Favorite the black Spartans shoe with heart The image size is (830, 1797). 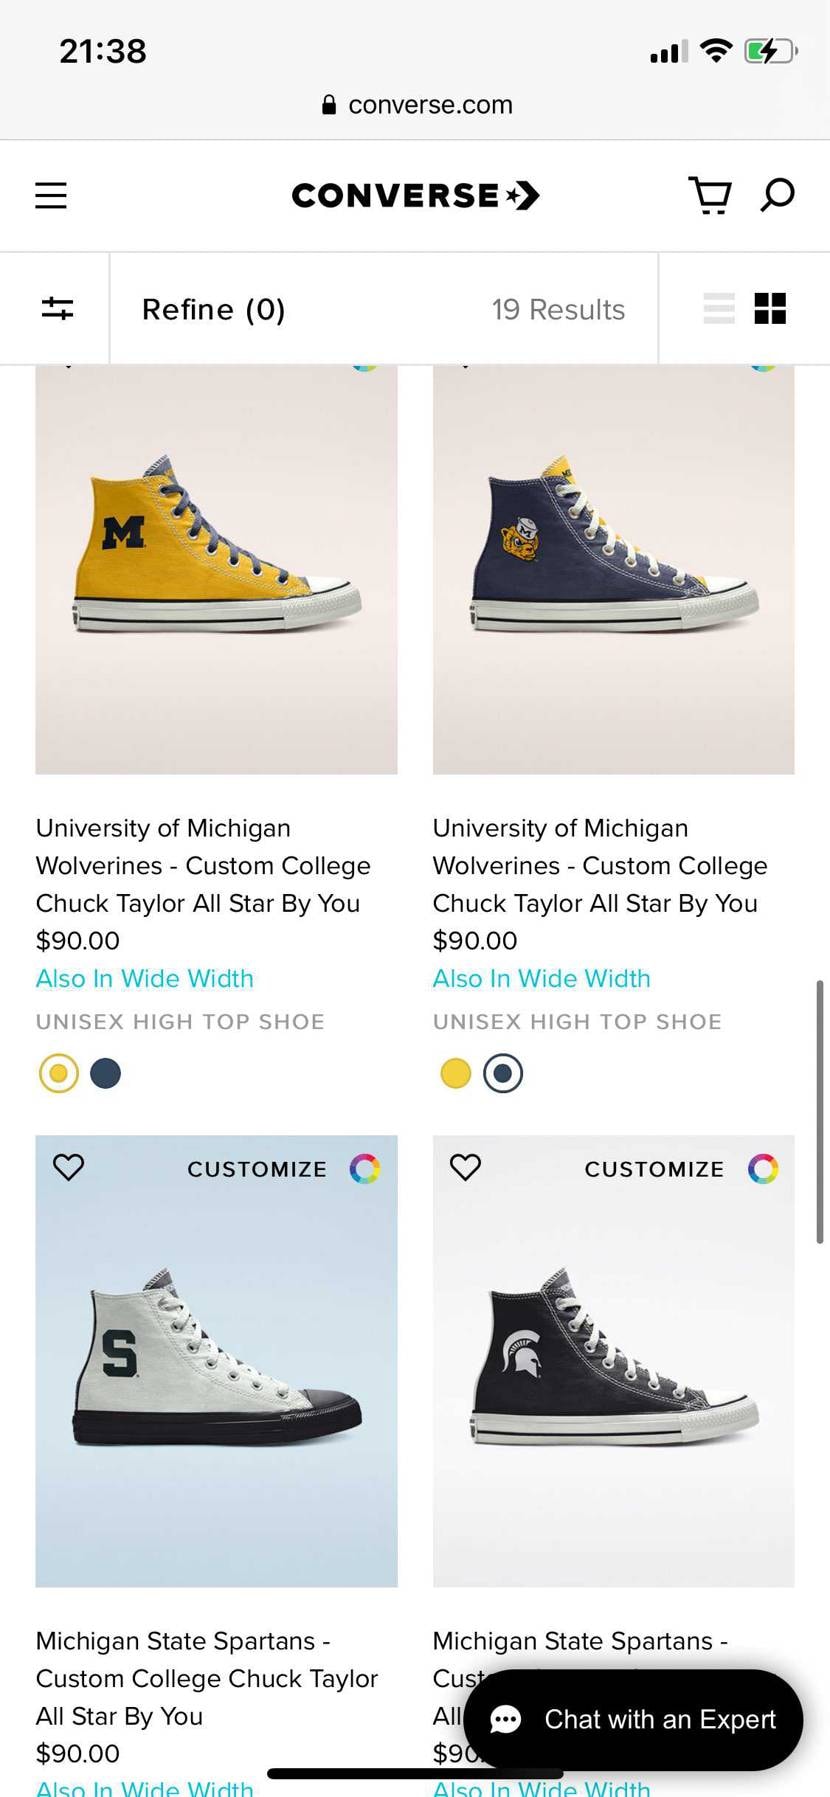pyautogui.click(x=466, y=1167)
